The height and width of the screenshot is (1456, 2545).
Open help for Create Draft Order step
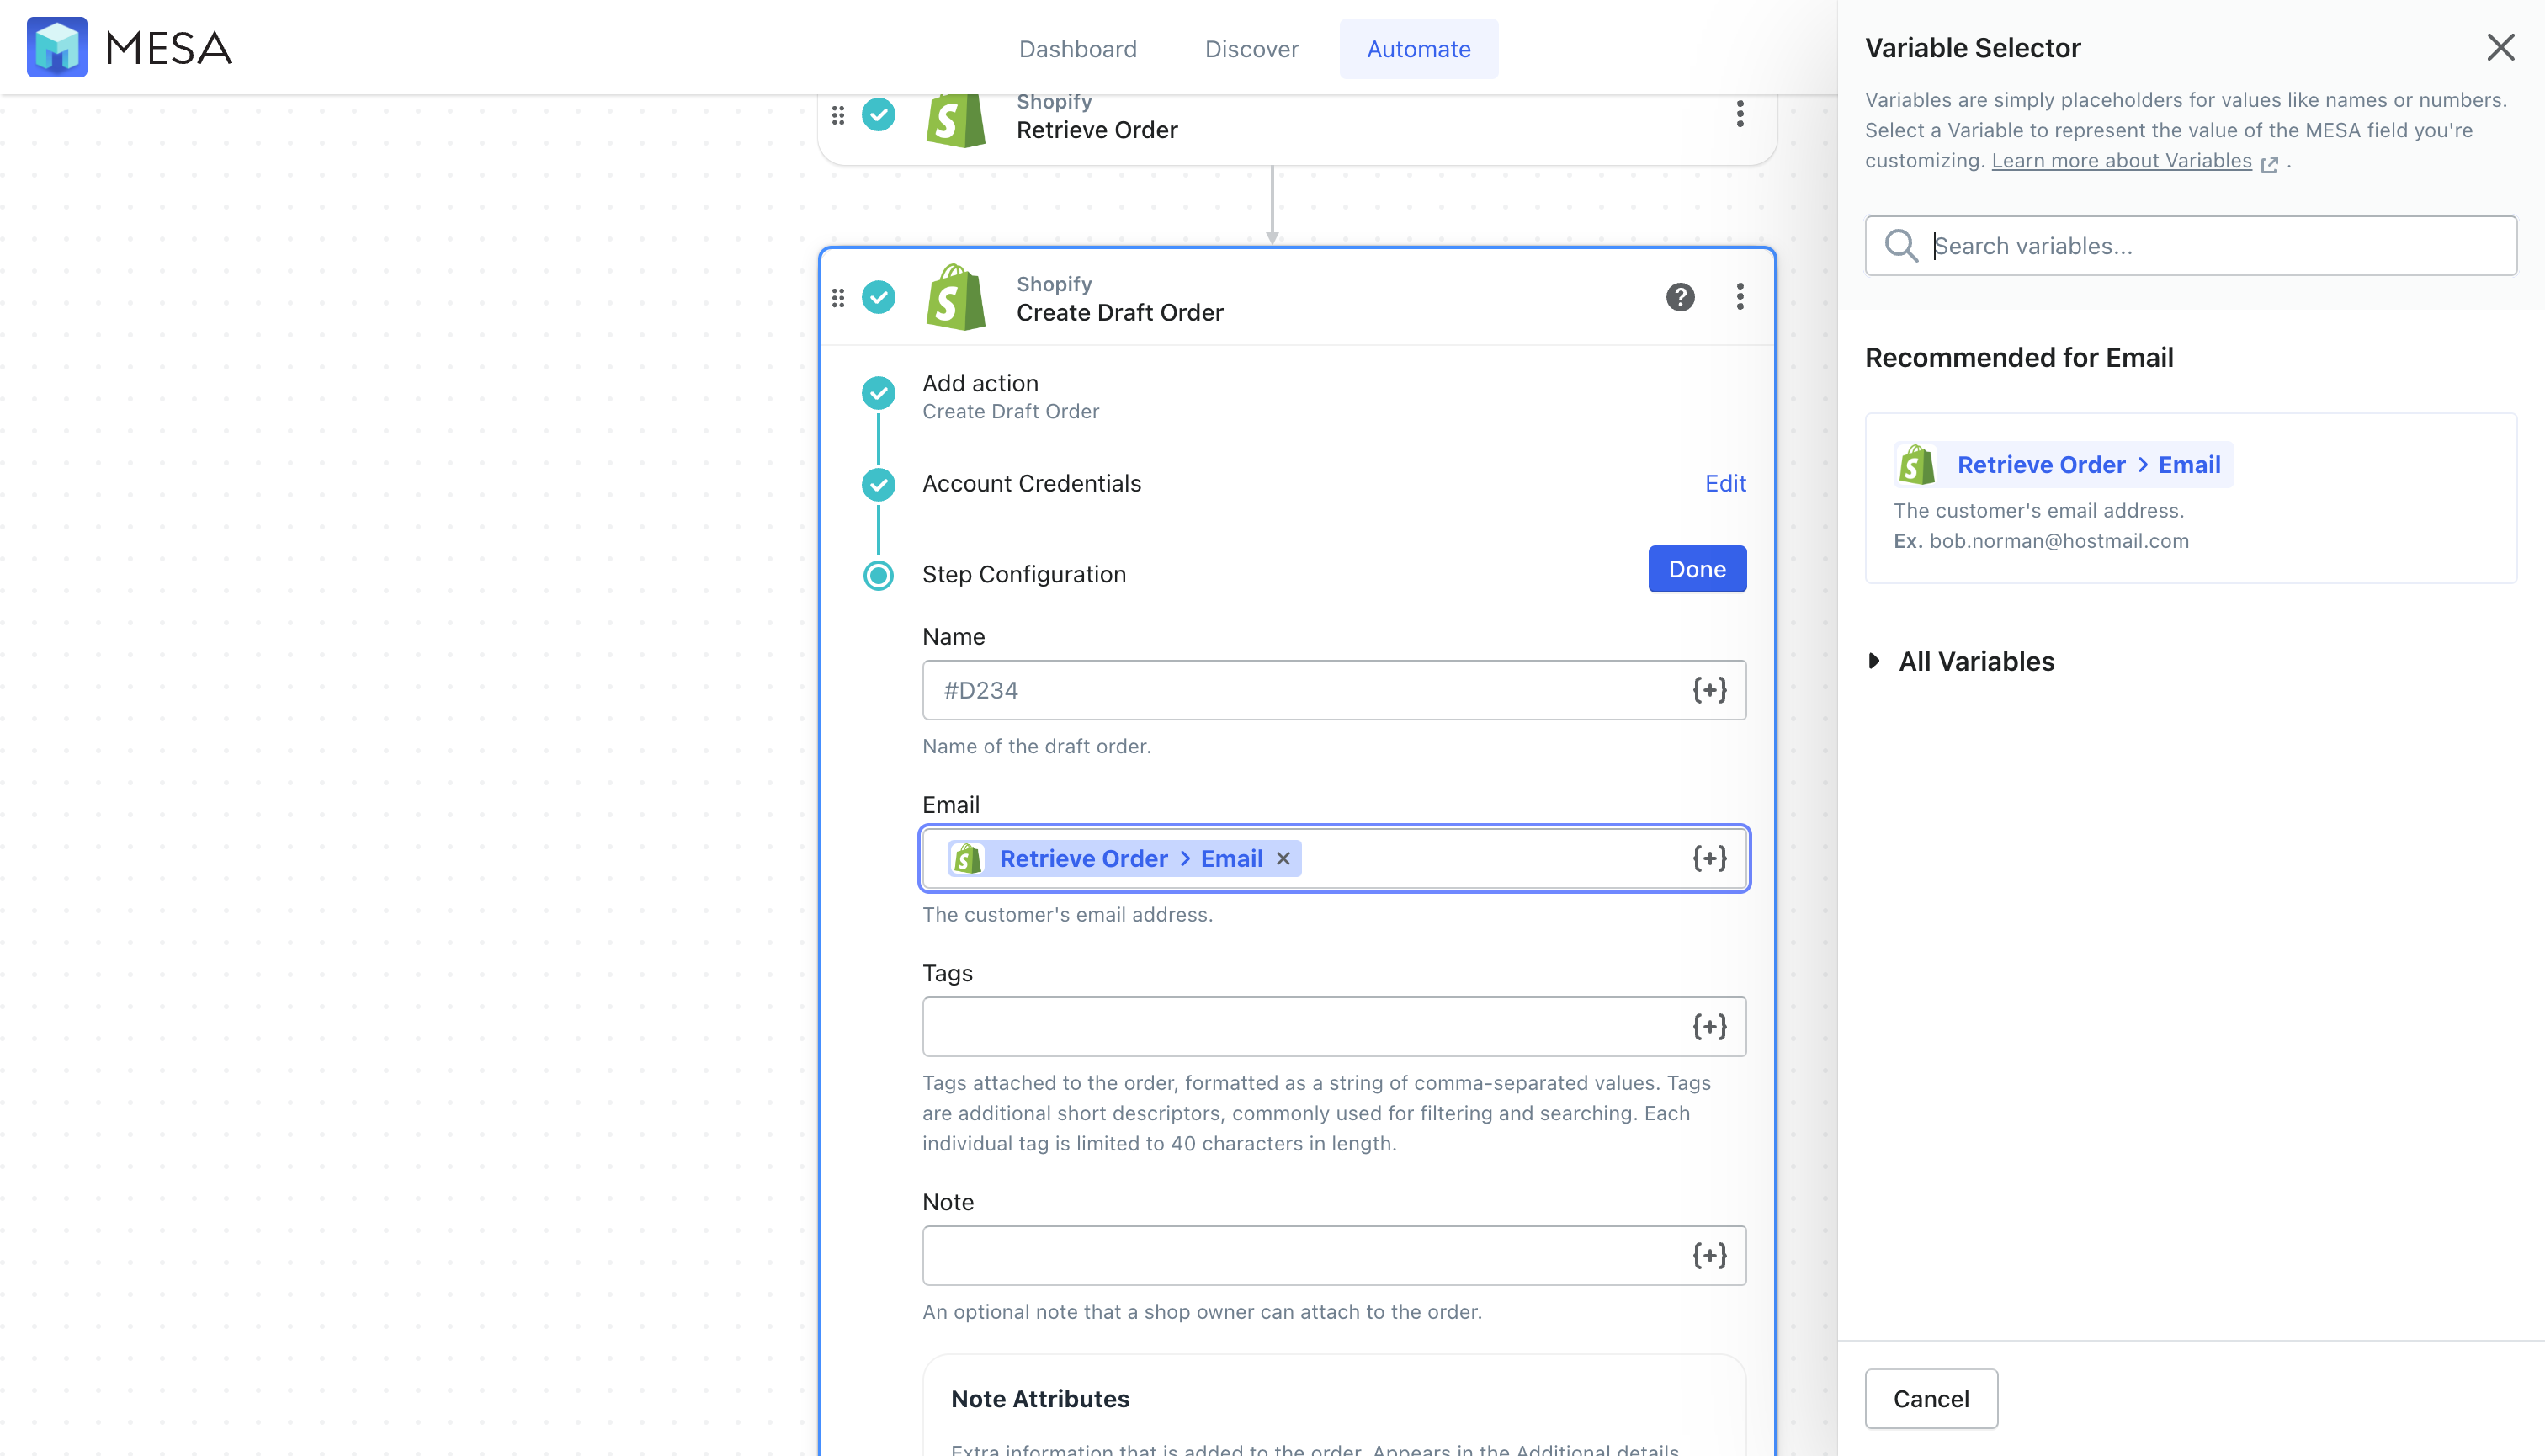tap(1680, 297)
